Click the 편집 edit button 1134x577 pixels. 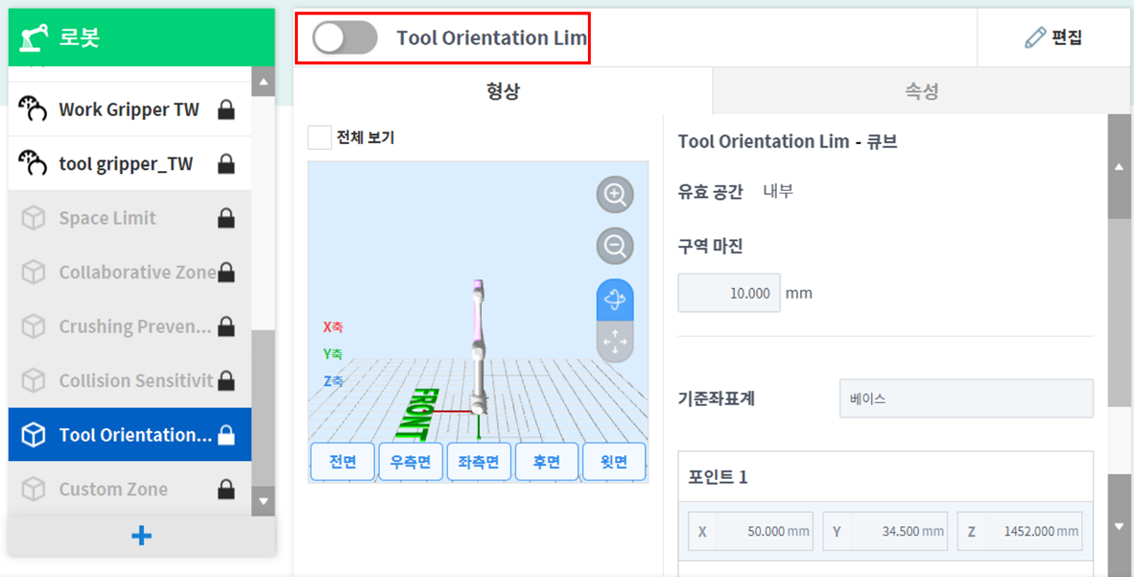point(1053,38)
